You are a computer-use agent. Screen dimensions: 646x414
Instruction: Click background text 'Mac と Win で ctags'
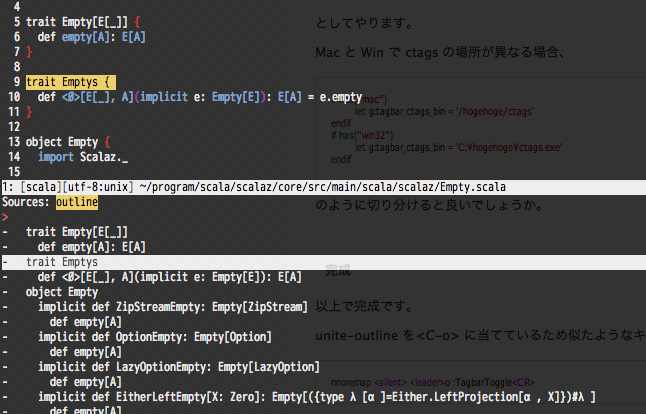pos(377,52)
